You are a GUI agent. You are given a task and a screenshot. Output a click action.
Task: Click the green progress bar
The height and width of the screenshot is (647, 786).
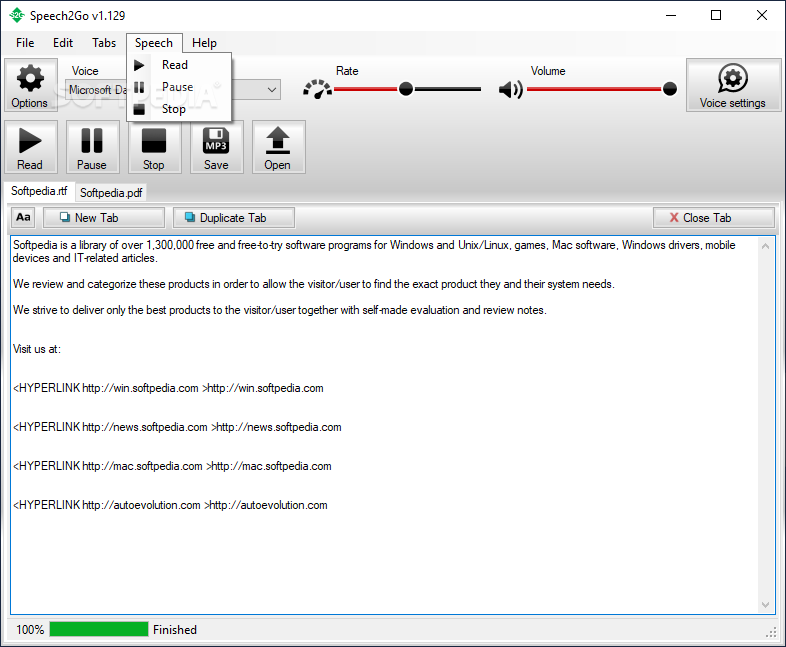99,629
